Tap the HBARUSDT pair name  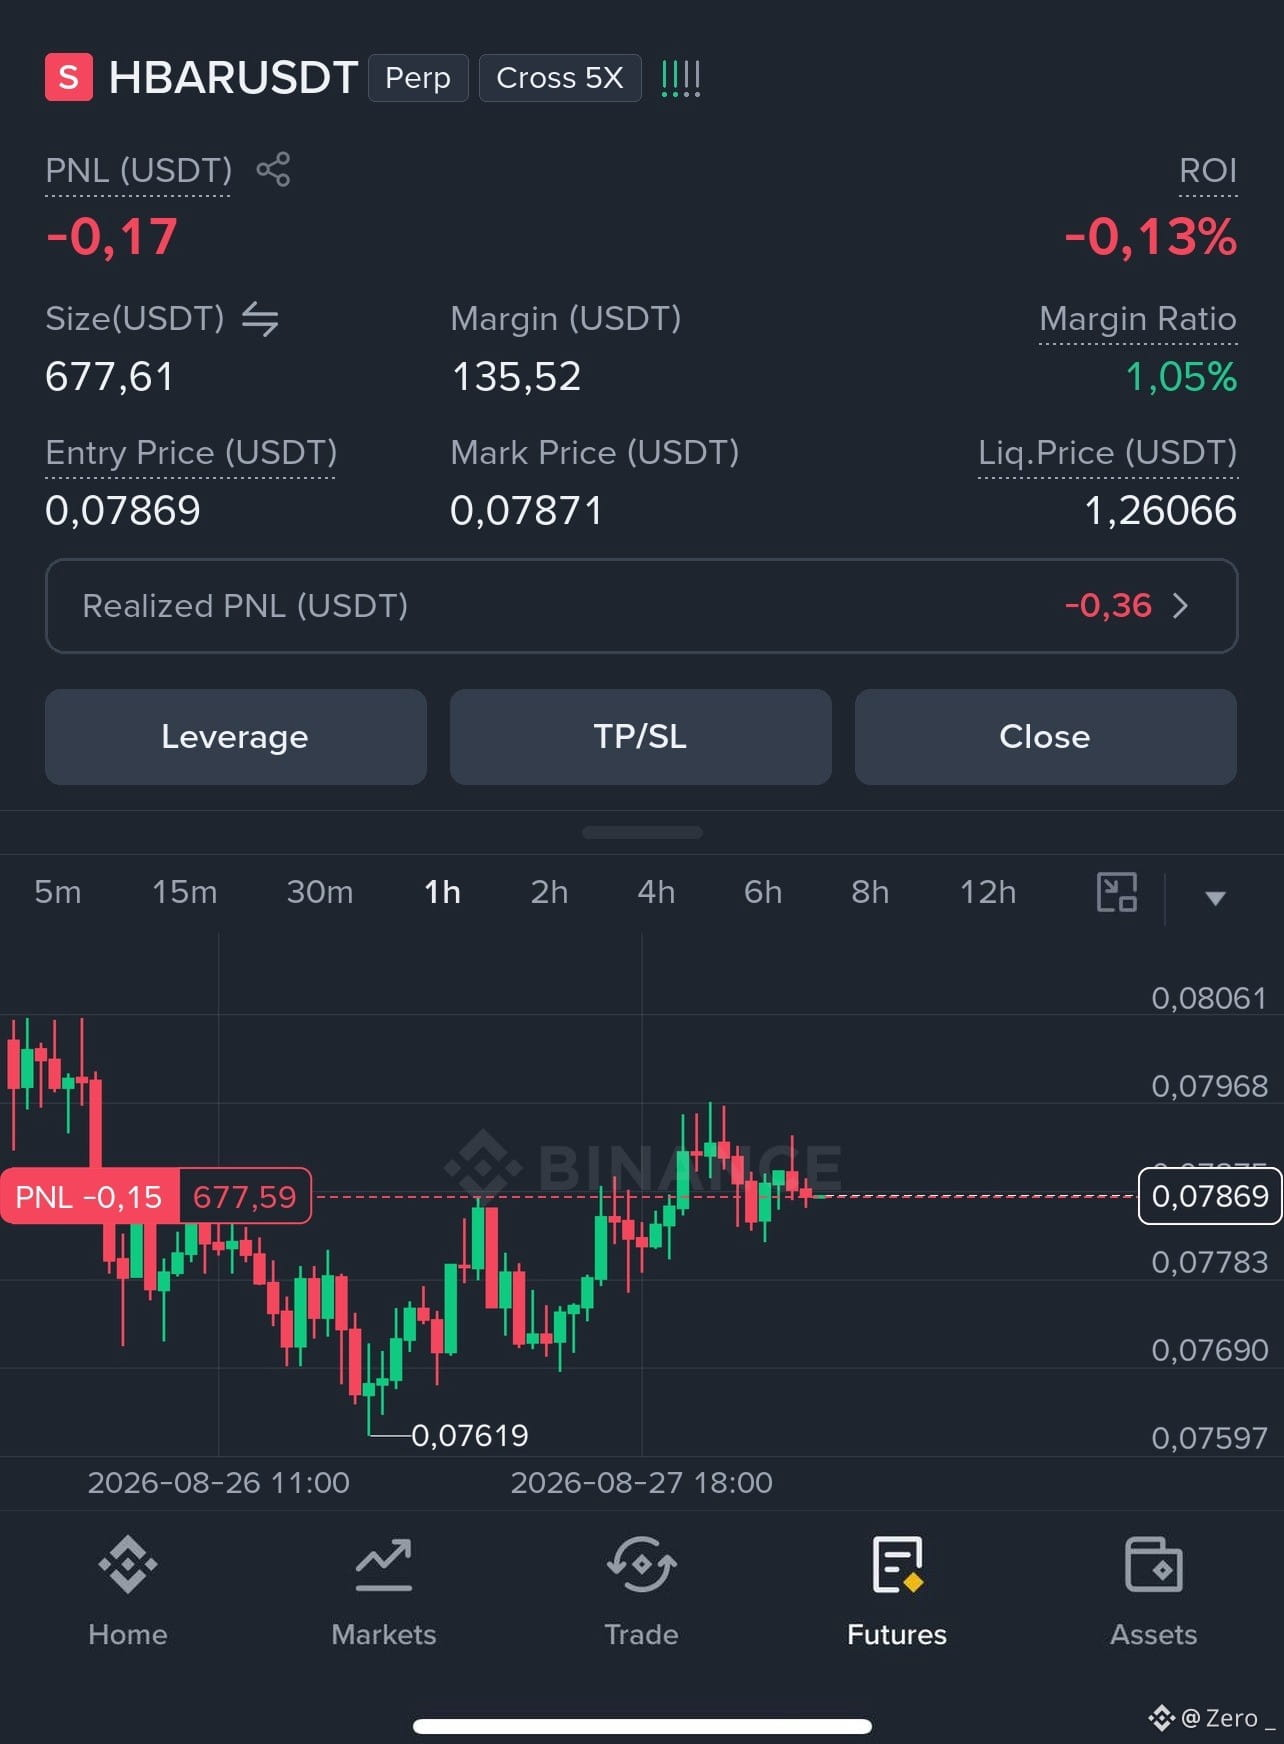233,78
